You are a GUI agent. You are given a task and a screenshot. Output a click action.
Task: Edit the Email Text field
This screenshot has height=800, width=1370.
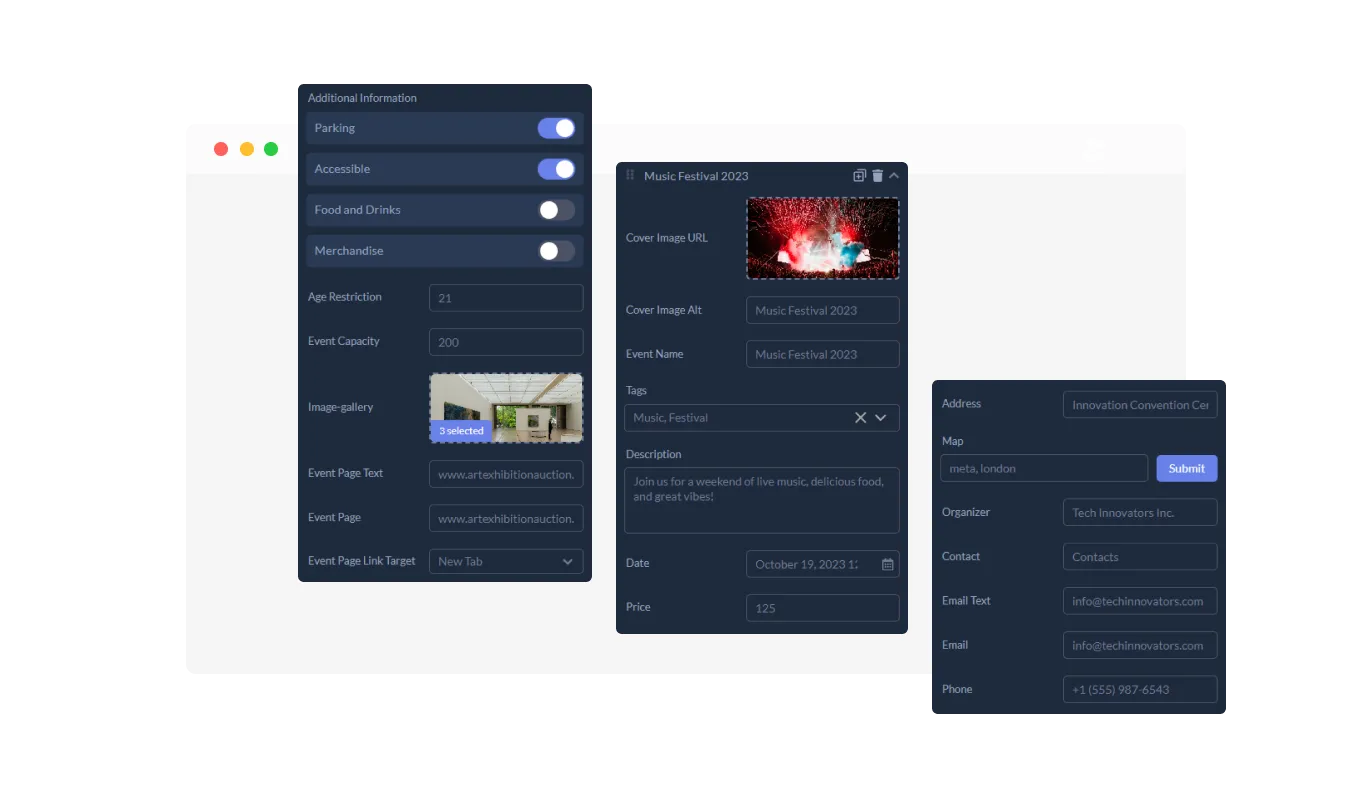tap(1140, 601)
